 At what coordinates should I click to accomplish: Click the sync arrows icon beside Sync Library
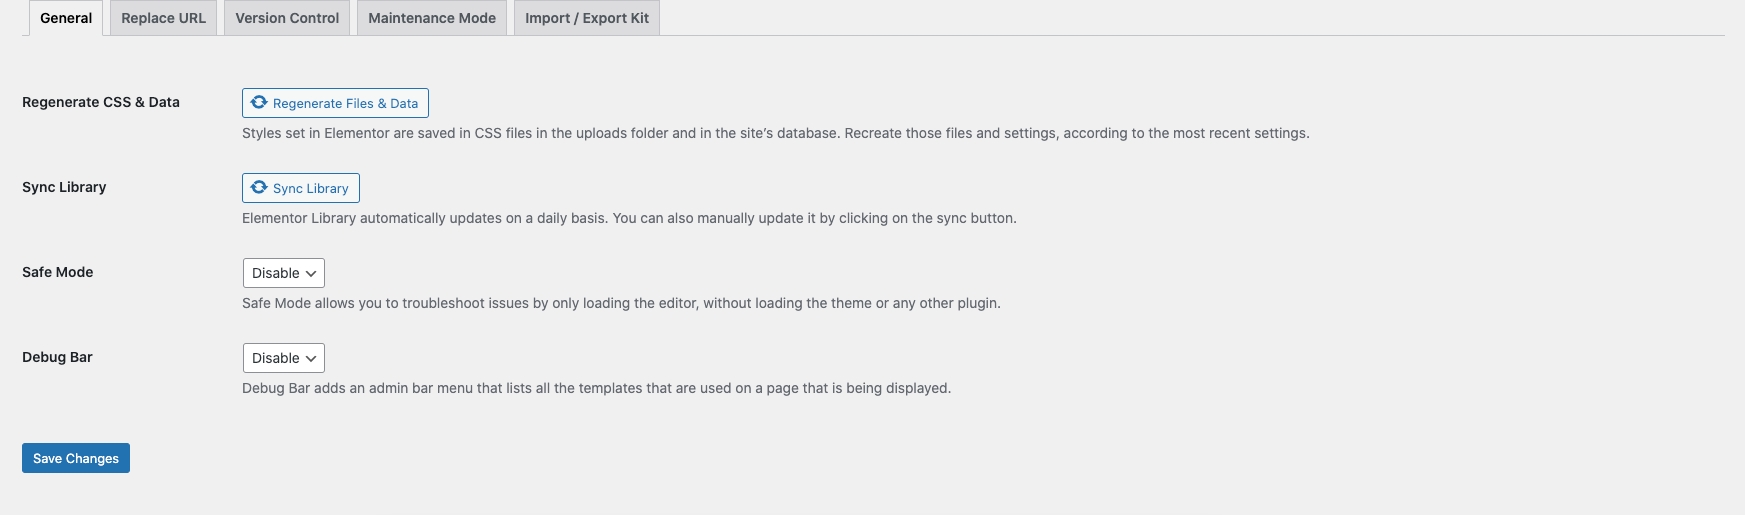tap(259, 188)
